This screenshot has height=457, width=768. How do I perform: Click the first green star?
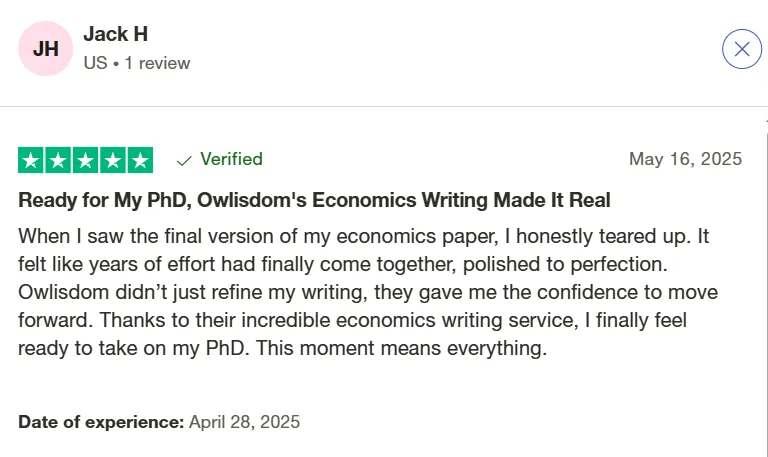31,160
